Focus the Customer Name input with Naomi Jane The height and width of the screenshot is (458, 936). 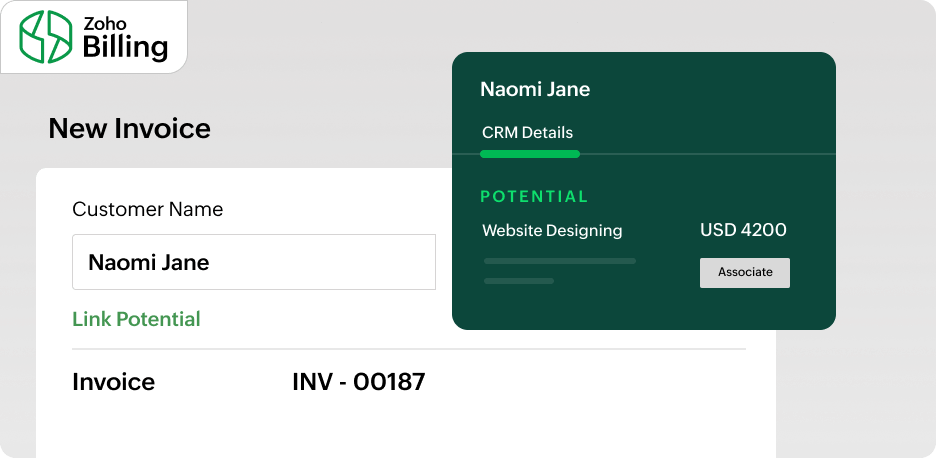click(x=253, y=262)
